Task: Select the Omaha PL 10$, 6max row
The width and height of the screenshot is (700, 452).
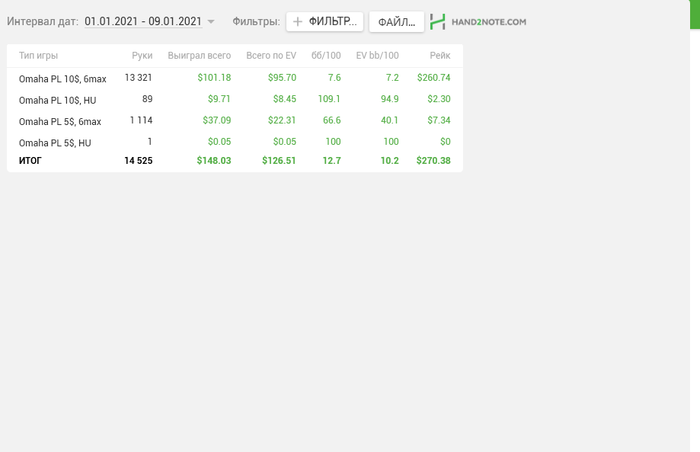Action: click(x=235, y=78)
